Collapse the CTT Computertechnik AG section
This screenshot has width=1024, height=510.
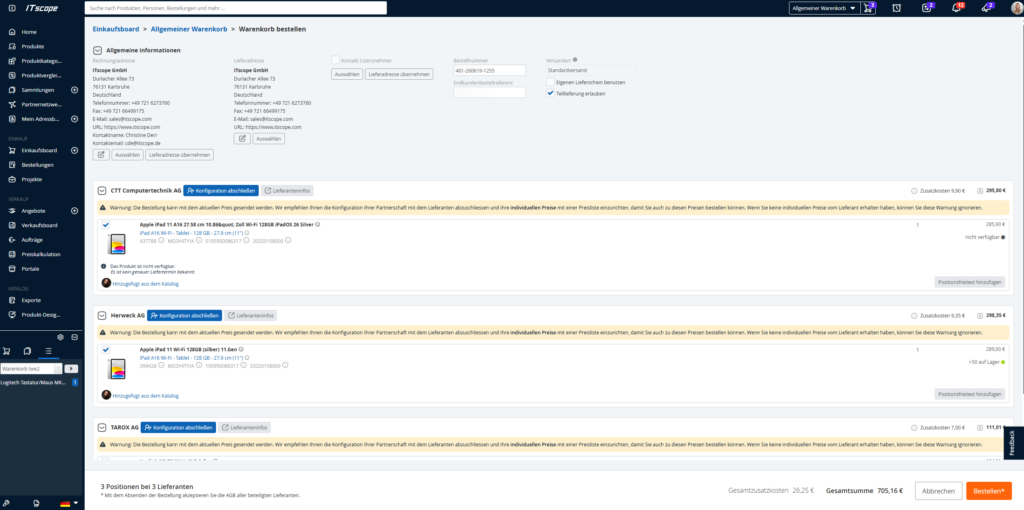(101, 191)
